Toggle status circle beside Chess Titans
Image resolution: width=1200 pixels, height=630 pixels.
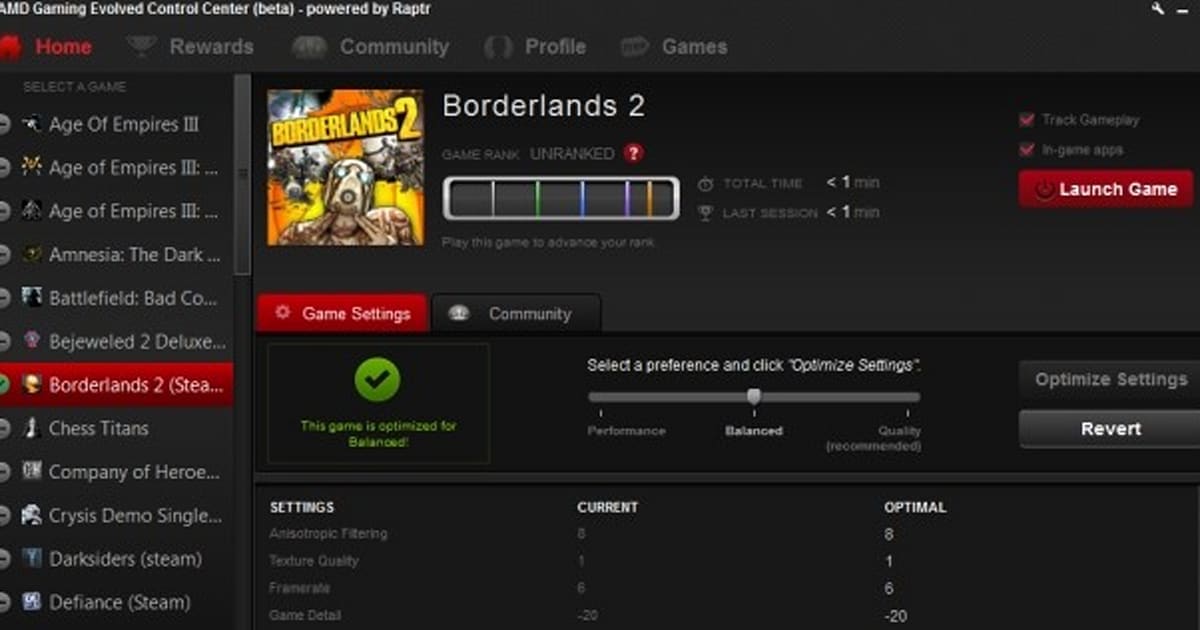pyautogui.click(x=4, y=428)
